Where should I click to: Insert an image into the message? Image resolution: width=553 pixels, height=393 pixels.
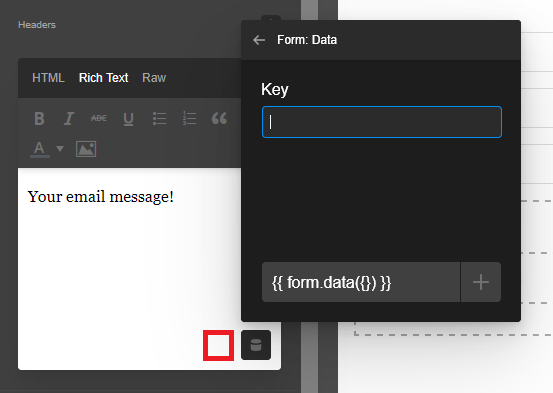(86, 149)
